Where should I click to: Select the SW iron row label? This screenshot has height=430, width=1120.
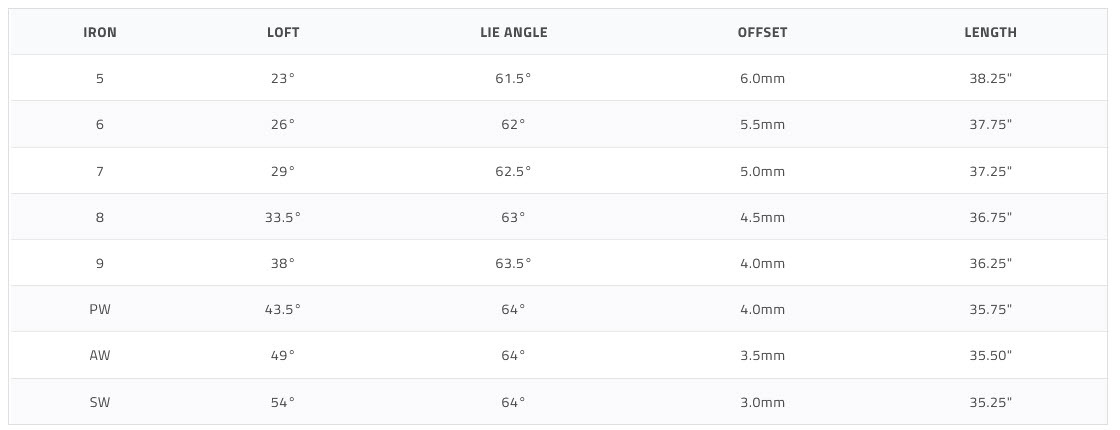(x=100, y=403)
